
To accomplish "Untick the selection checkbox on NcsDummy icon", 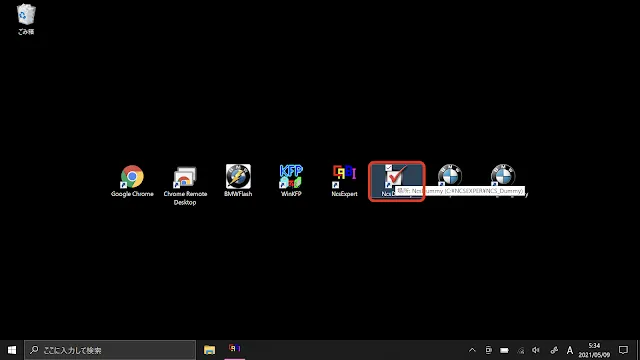I will pos(389,168).
